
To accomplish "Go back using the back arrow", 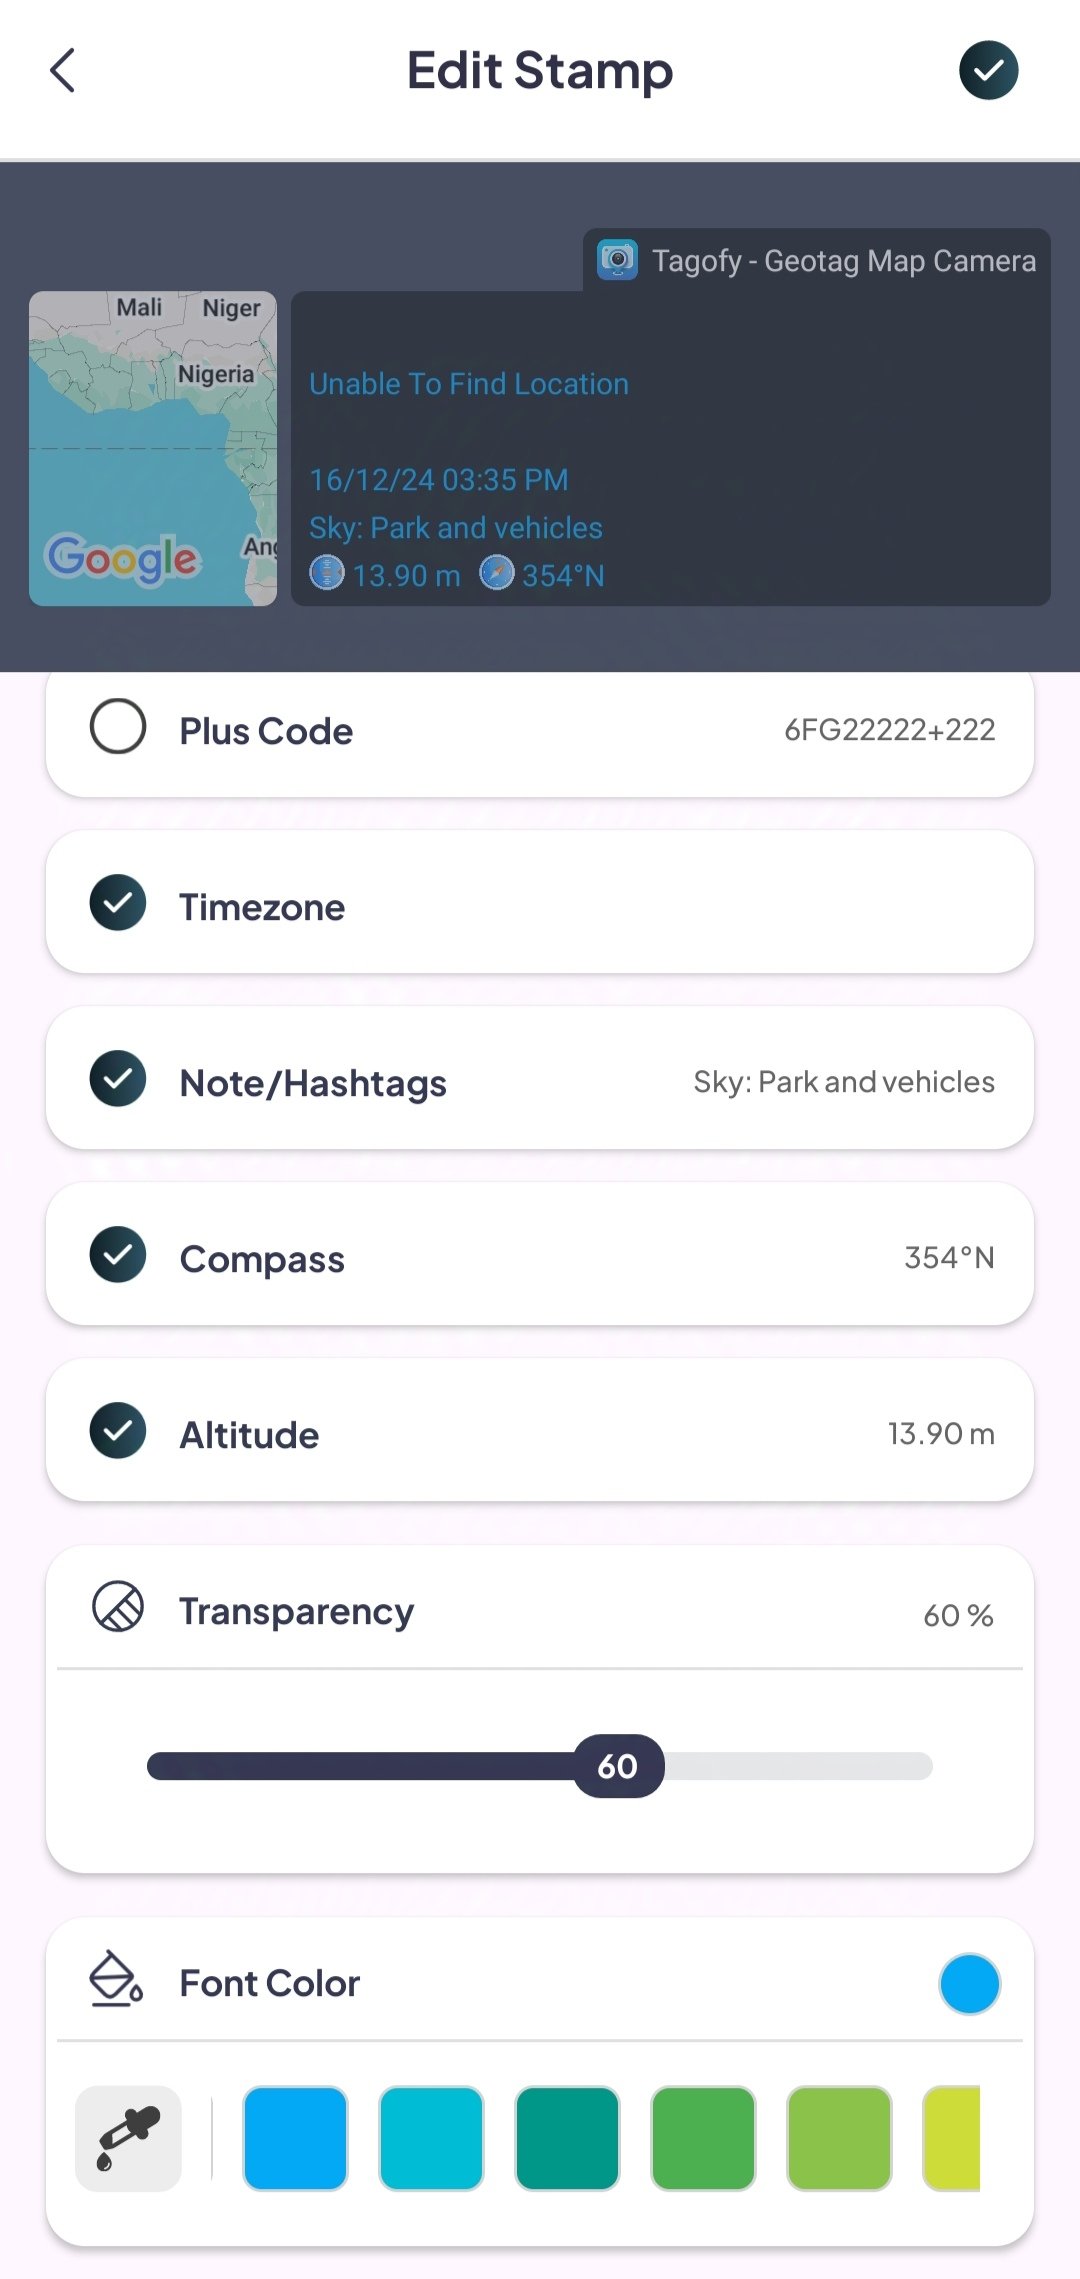I will click(x=63, y=71).
